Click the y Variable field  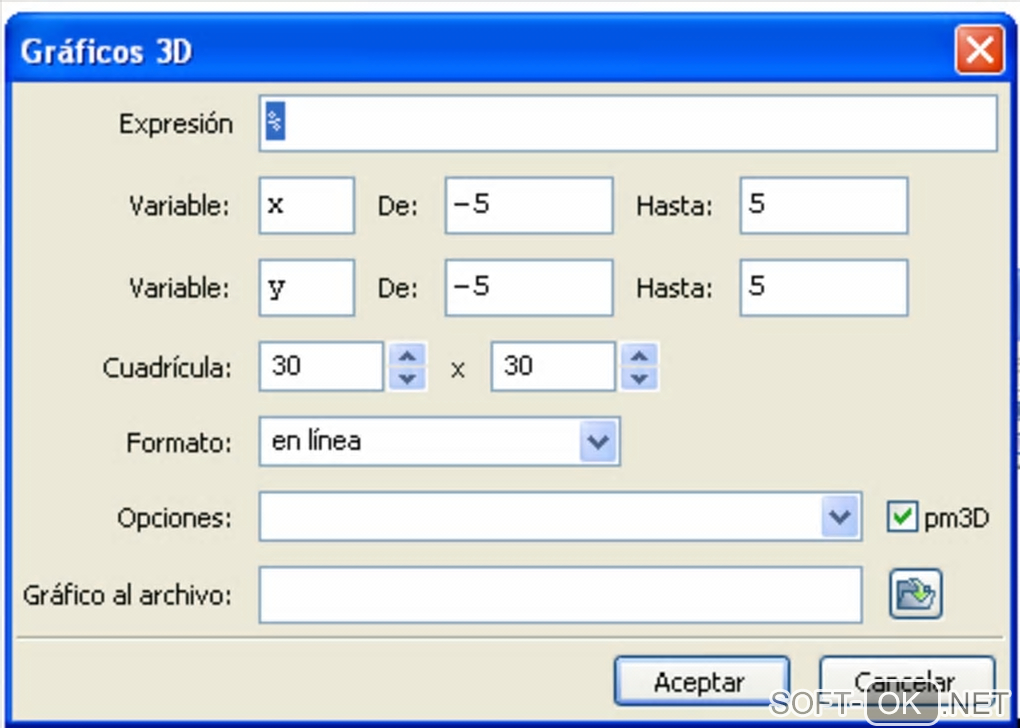pyautogui.click(x=306, y=288)
